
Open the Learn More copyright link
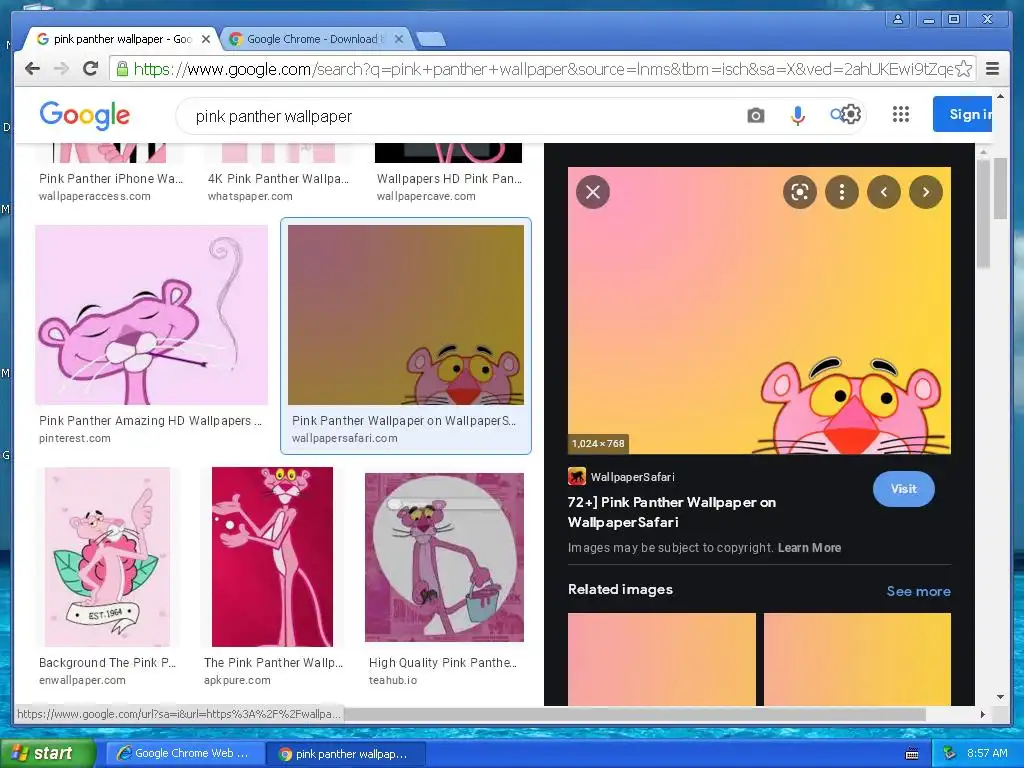pos(809,548)
